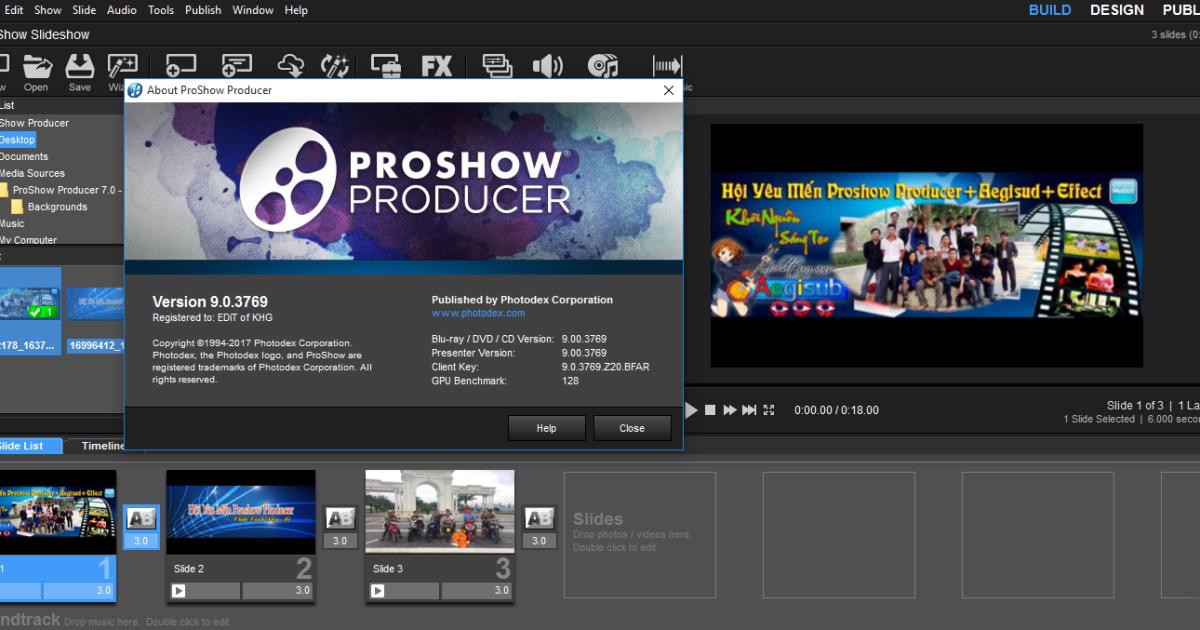Screen dimensions: 1200x630
Task: Open the Publish menu
Action: click(203, 10)
